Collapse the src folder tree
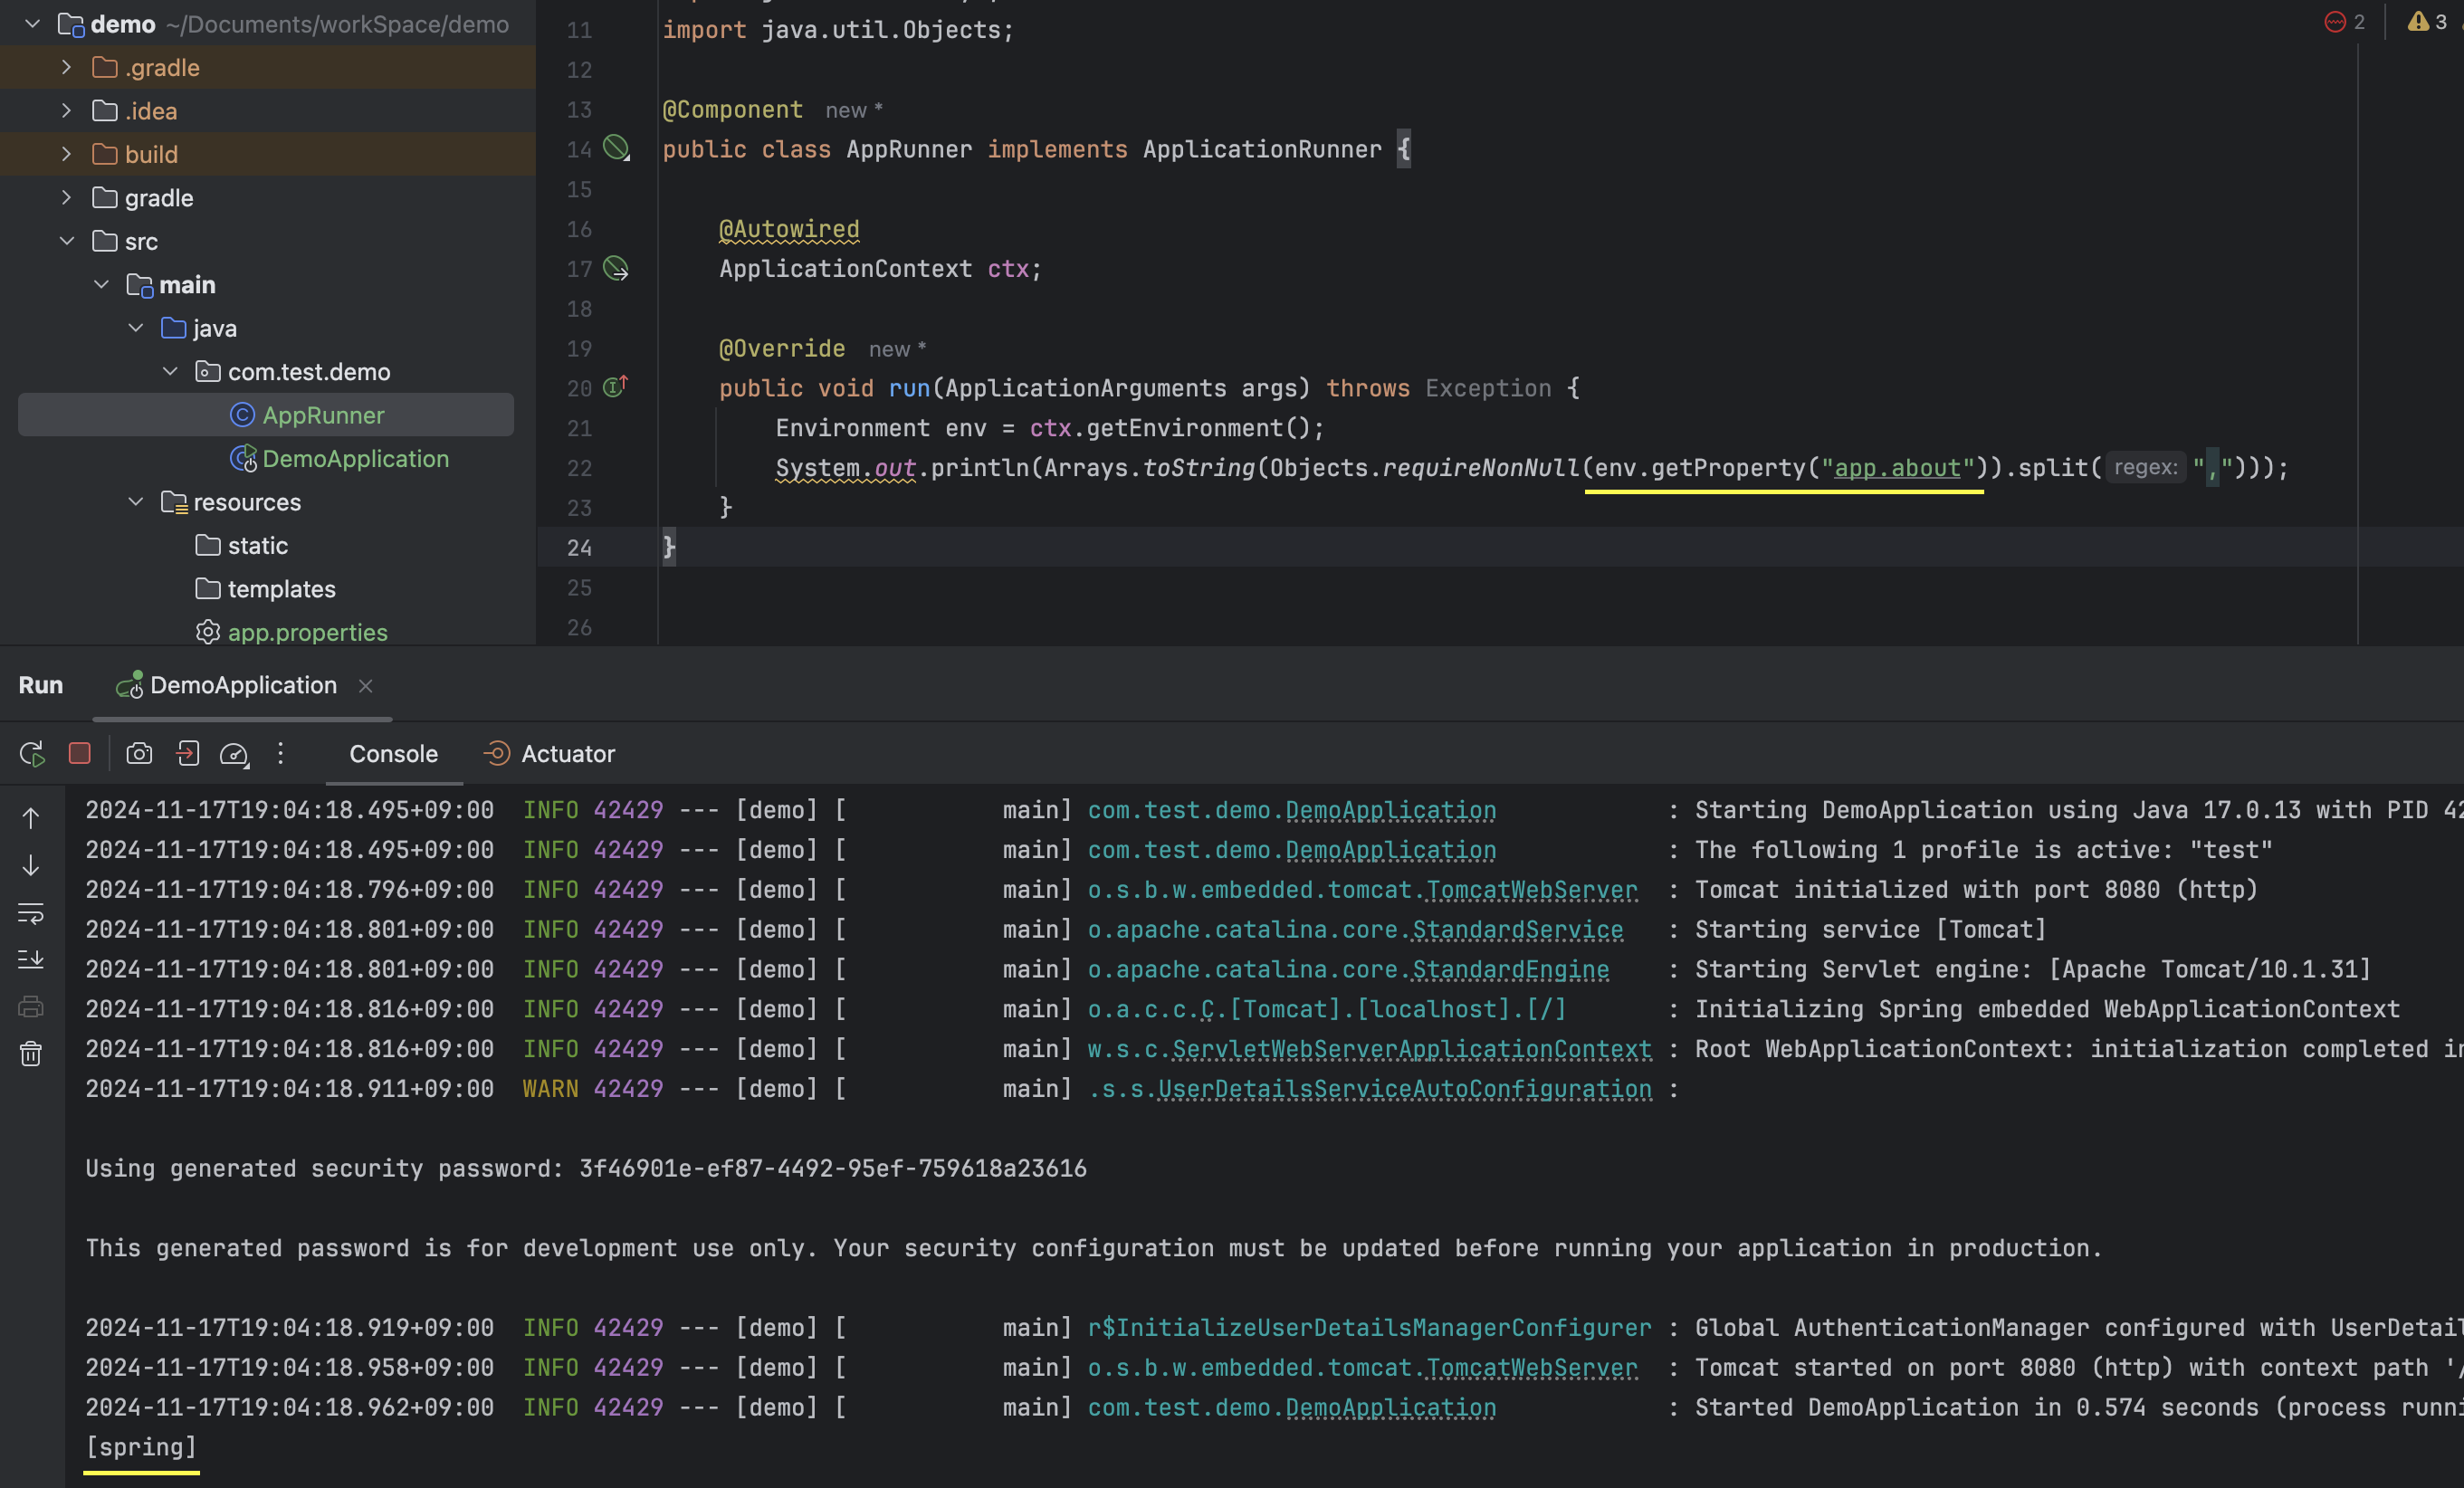The height and width of the screenshot is (1488, 2464). (66, 241)
